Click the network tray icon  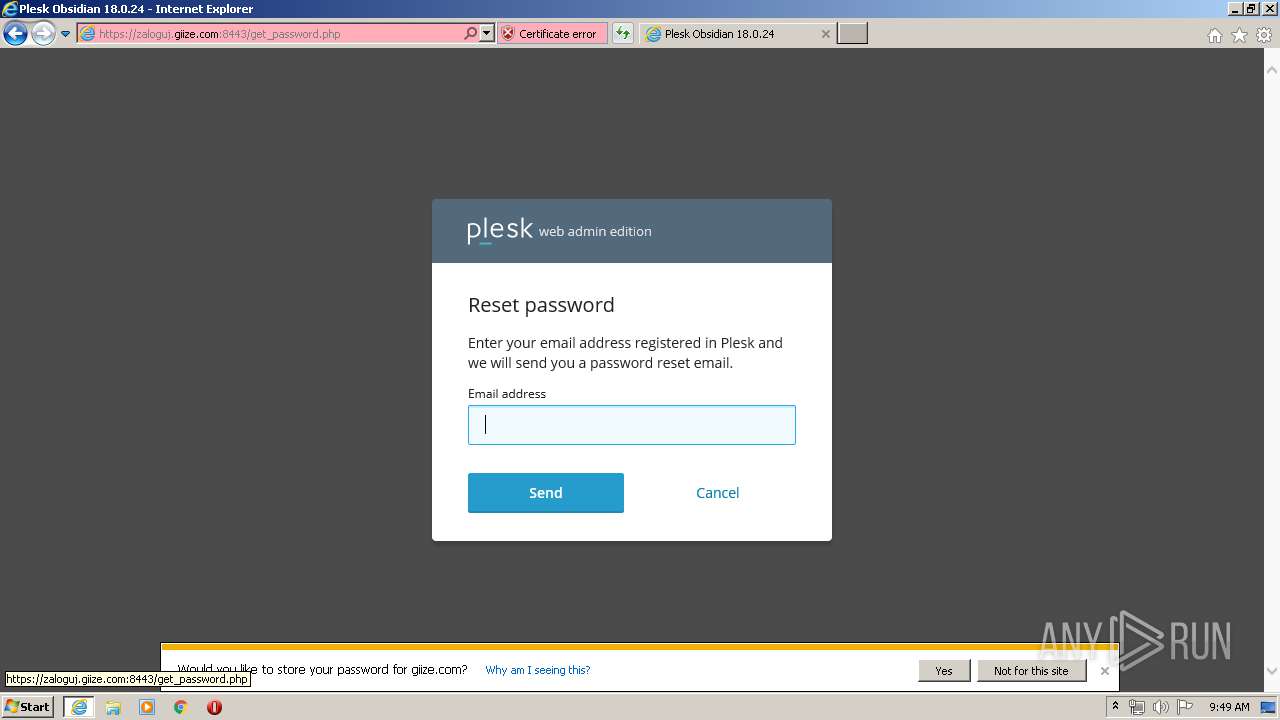pos(1137,707)
